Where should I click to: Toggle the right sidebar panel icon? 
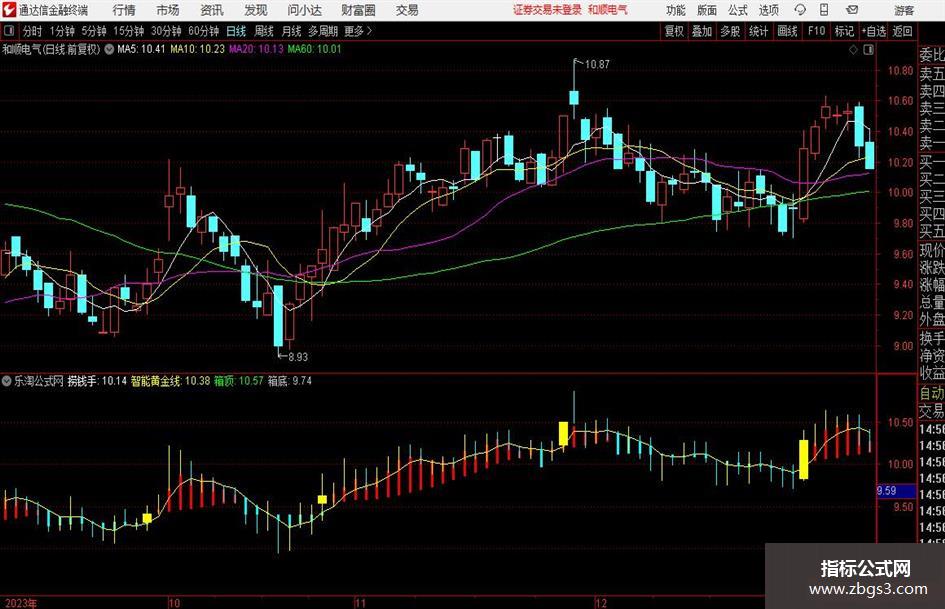click(x=868, y=49)
